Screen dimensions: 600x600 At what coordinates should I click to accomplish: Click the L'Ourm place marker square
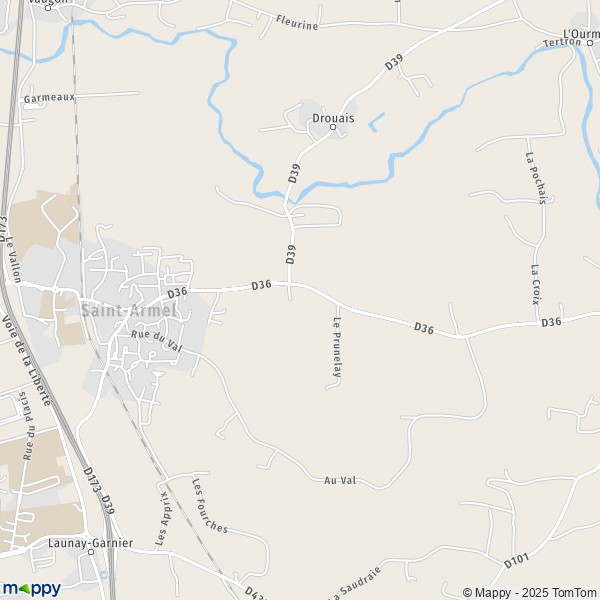(590, 43)
